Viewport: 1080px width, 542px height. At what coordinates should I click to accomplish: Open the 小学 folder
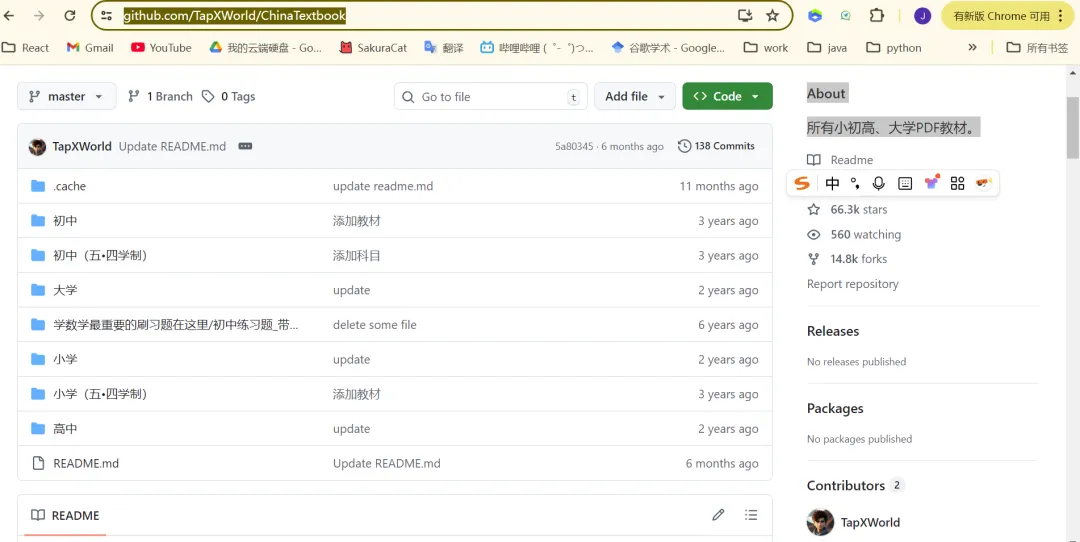point(65,359)
